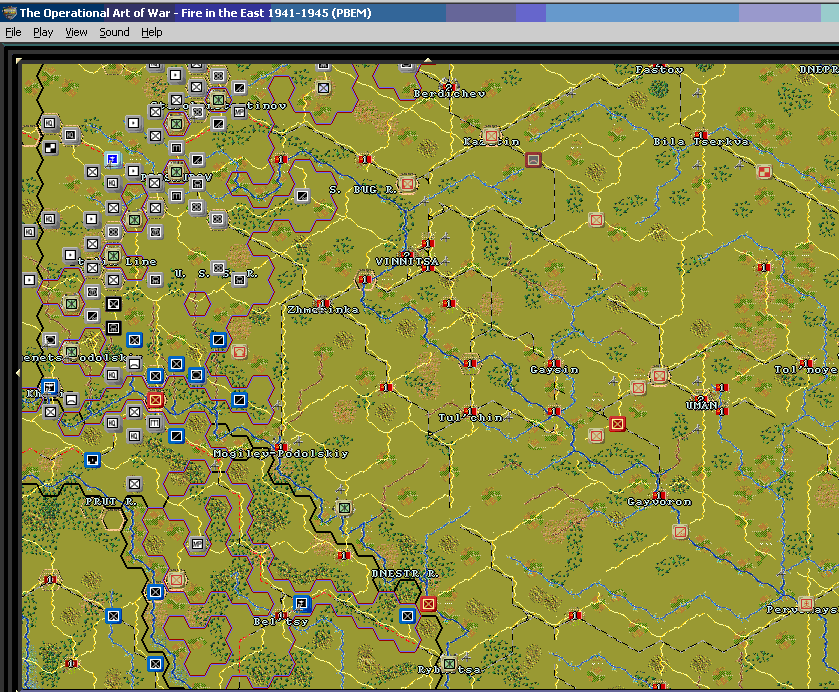Select the tan unit at Pervomaysk

point(806,604)
